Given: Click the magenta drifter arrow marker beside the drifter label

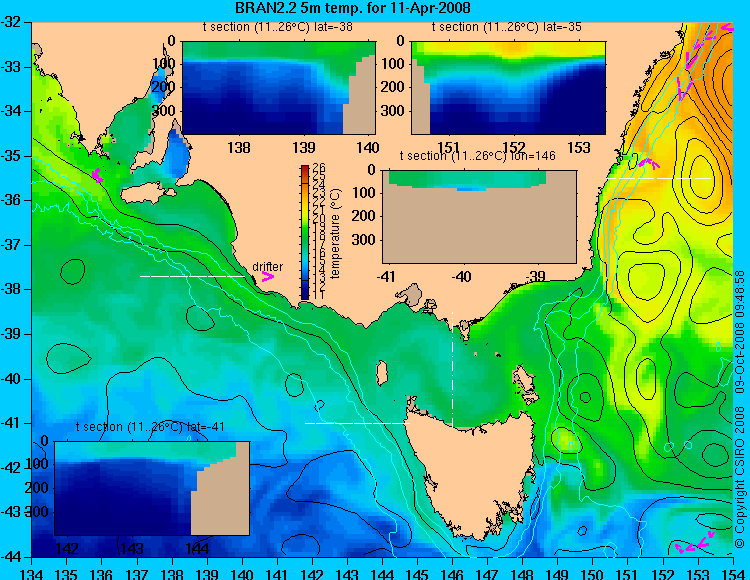Looking at the screenshot, I should [x=267, y=277].
